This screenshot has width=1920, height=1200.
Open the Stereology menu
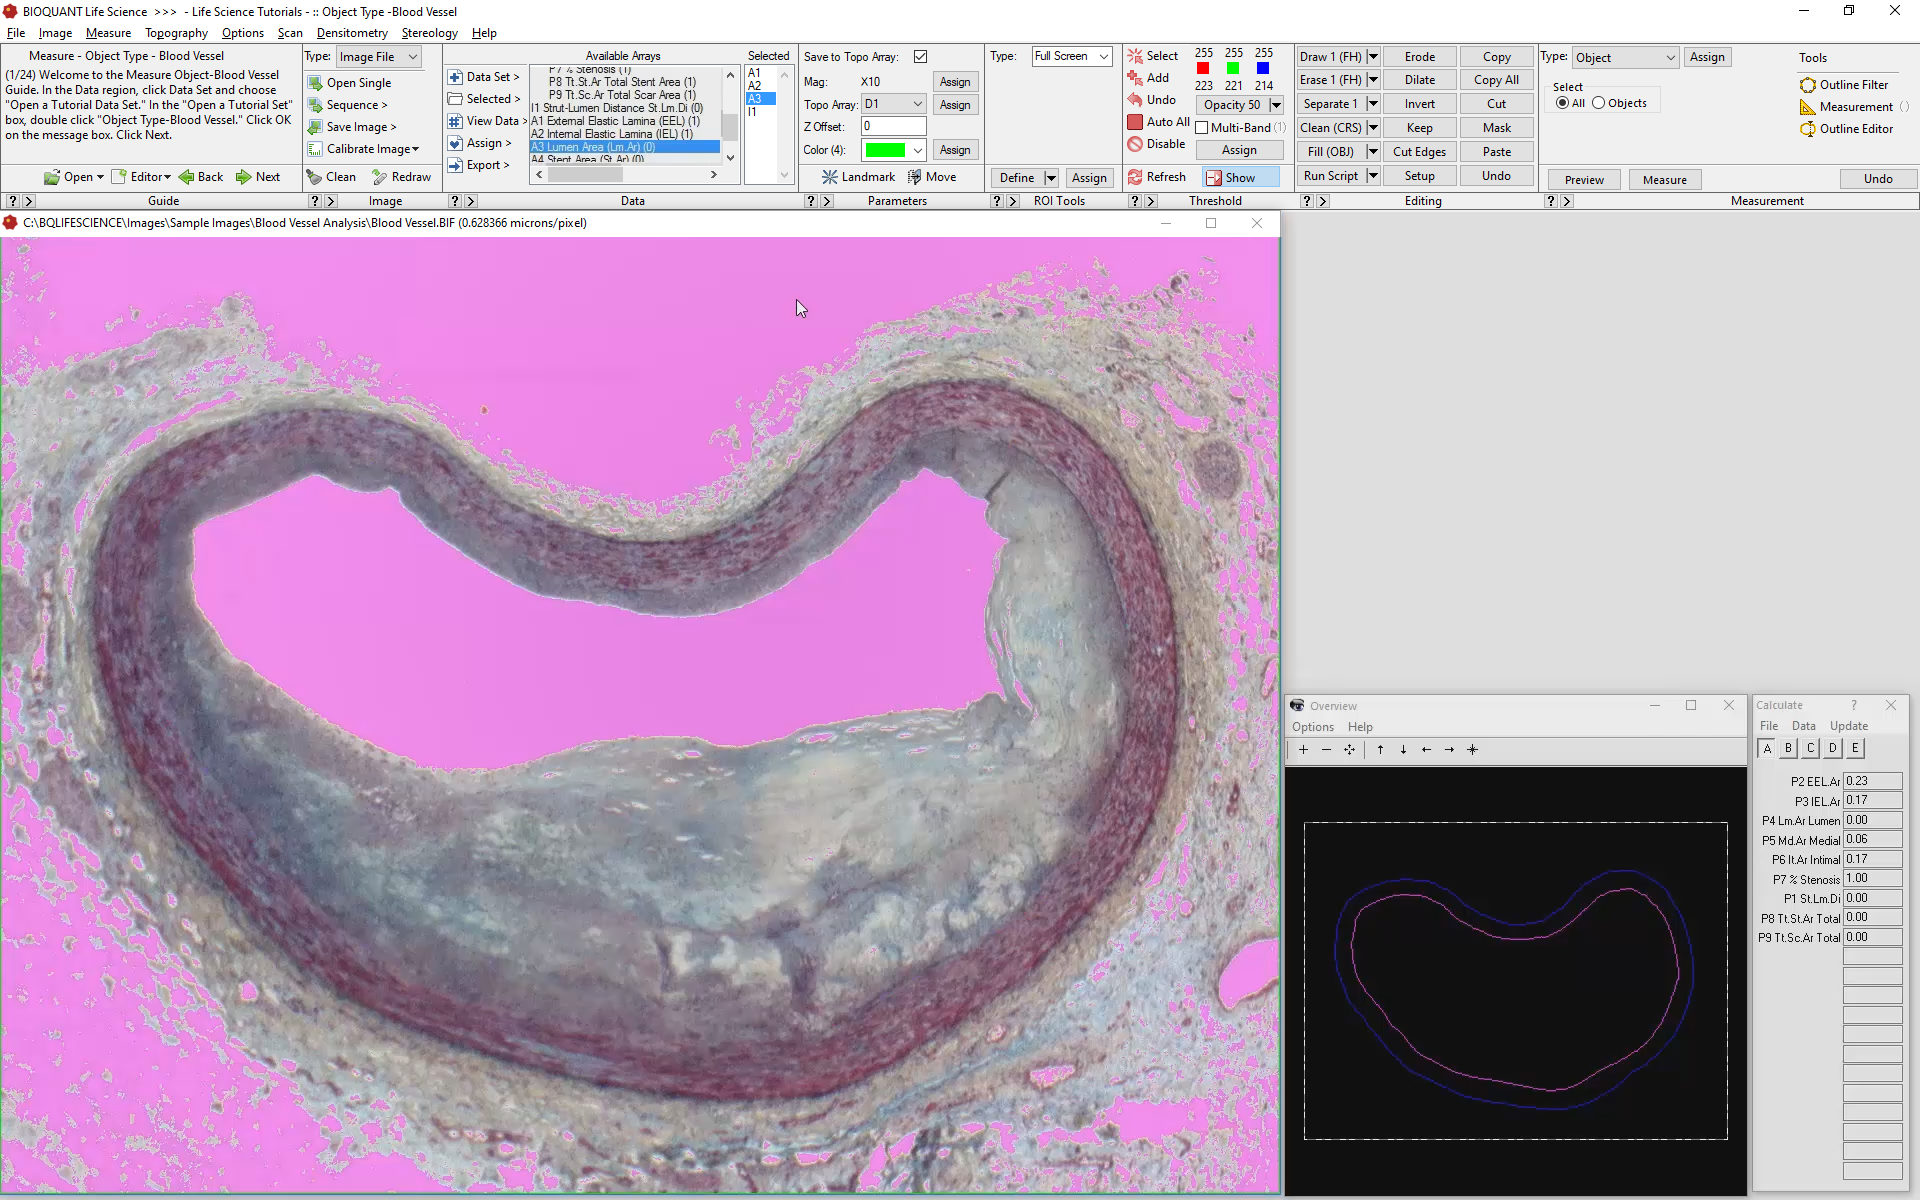click(x=429, y=33)
